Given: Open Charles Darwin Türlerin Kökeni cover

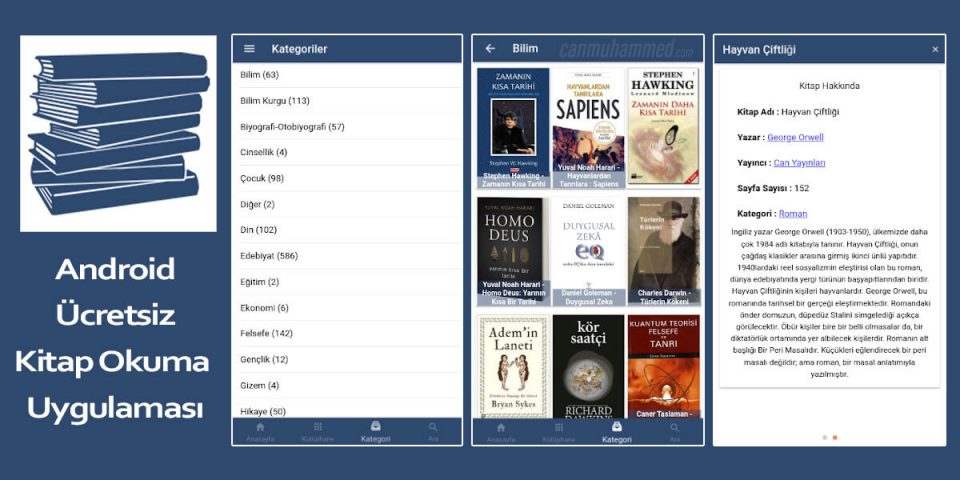Looking at the screenshot, I should coord(663,252).
